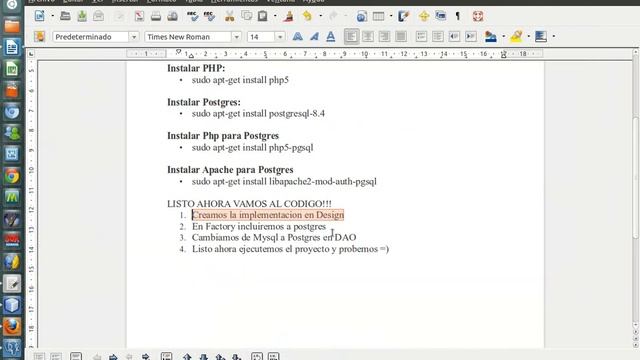Insert a hyperlink with the globe icon

362,16
